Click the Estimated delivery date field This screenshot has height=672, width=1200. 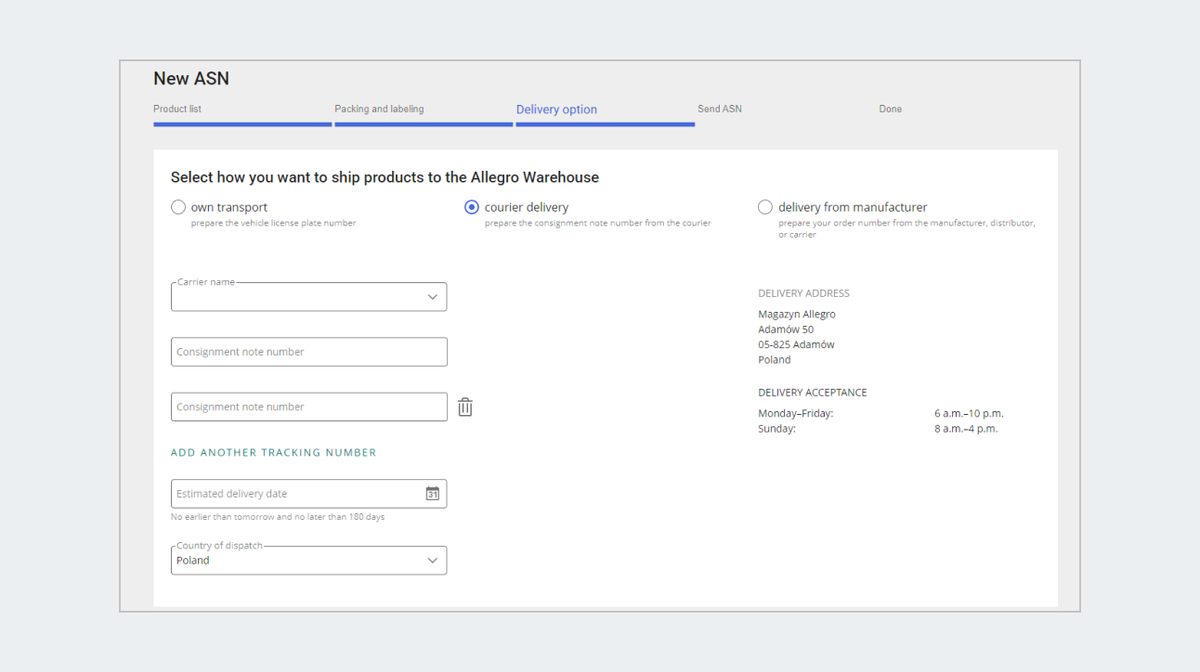coord(309,494)
